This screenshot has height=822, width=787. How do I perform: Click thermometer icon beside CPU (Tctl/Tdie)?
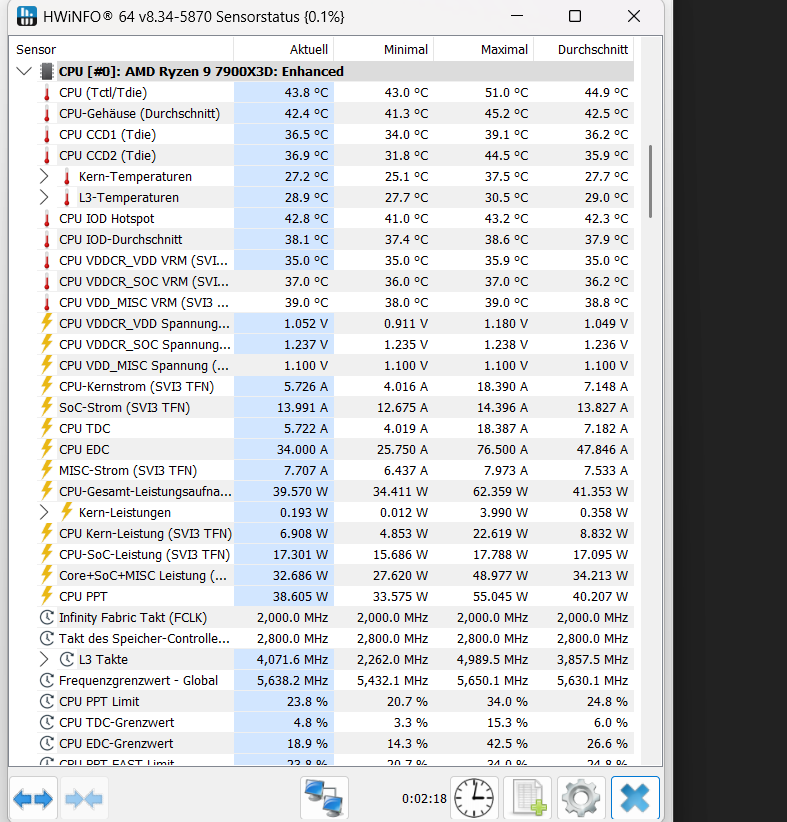pos(47,93)
